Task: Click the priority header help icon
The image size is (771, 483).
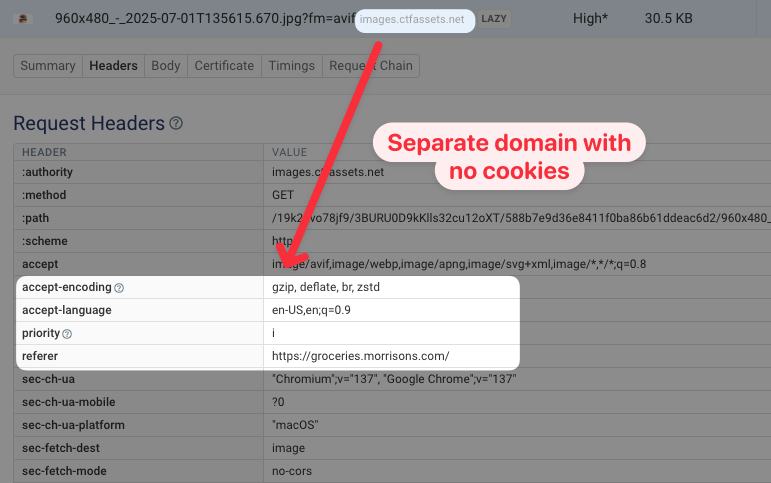Action: click(67, 334)
